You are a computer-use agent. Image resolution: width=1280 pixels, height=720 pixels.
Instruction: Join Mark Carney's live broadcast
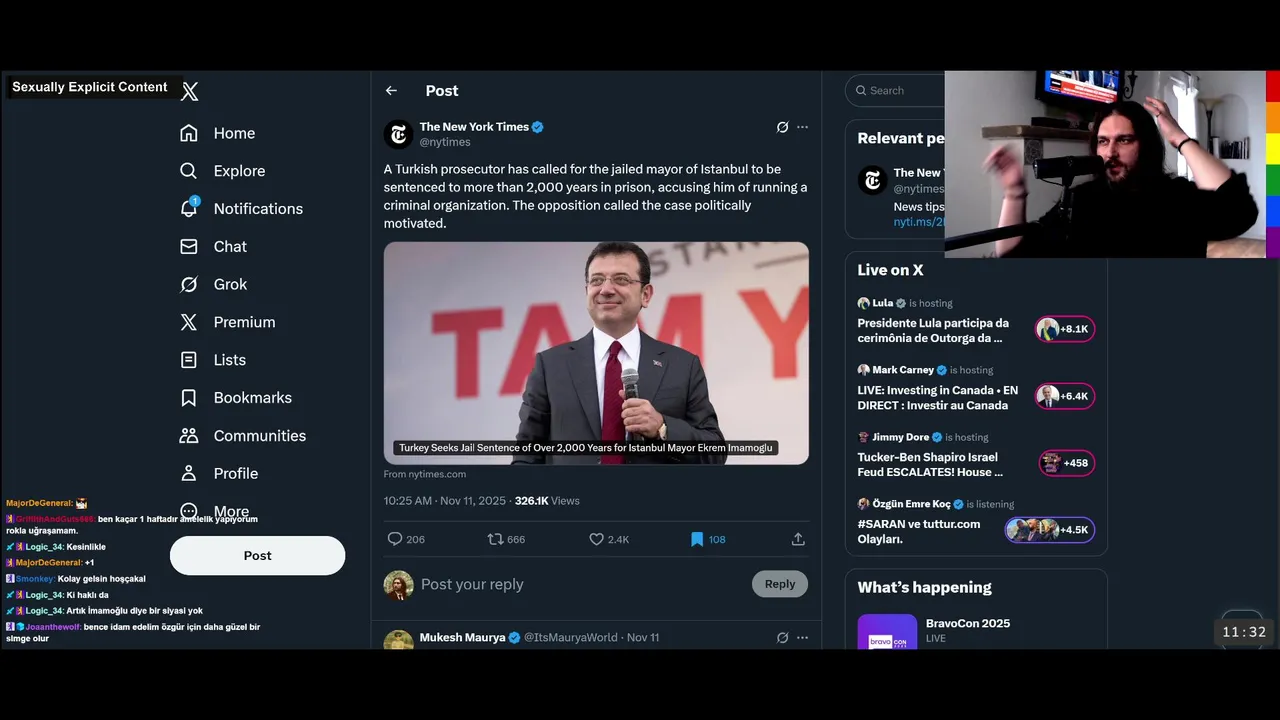[1064, 396]
